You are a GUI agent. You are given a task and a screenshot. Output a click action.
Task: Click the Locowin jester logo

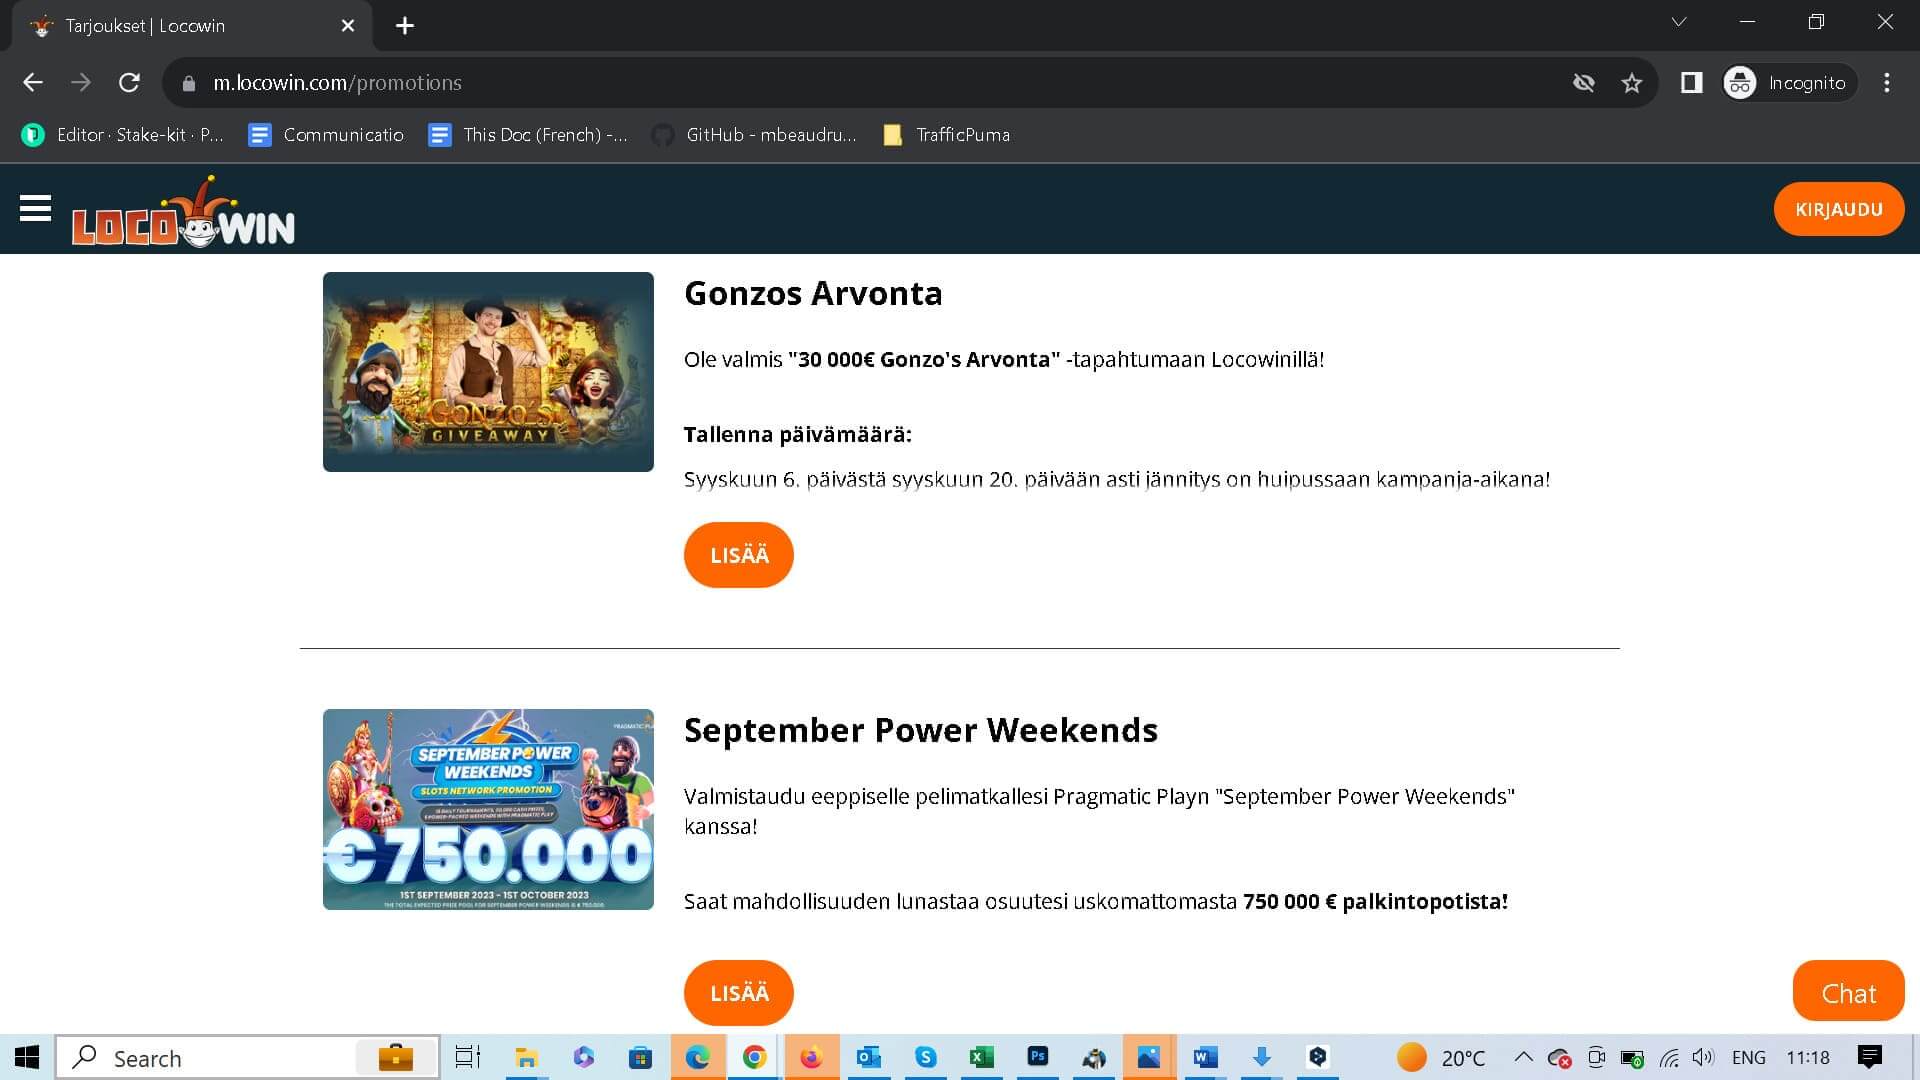(x=183, y=212)
